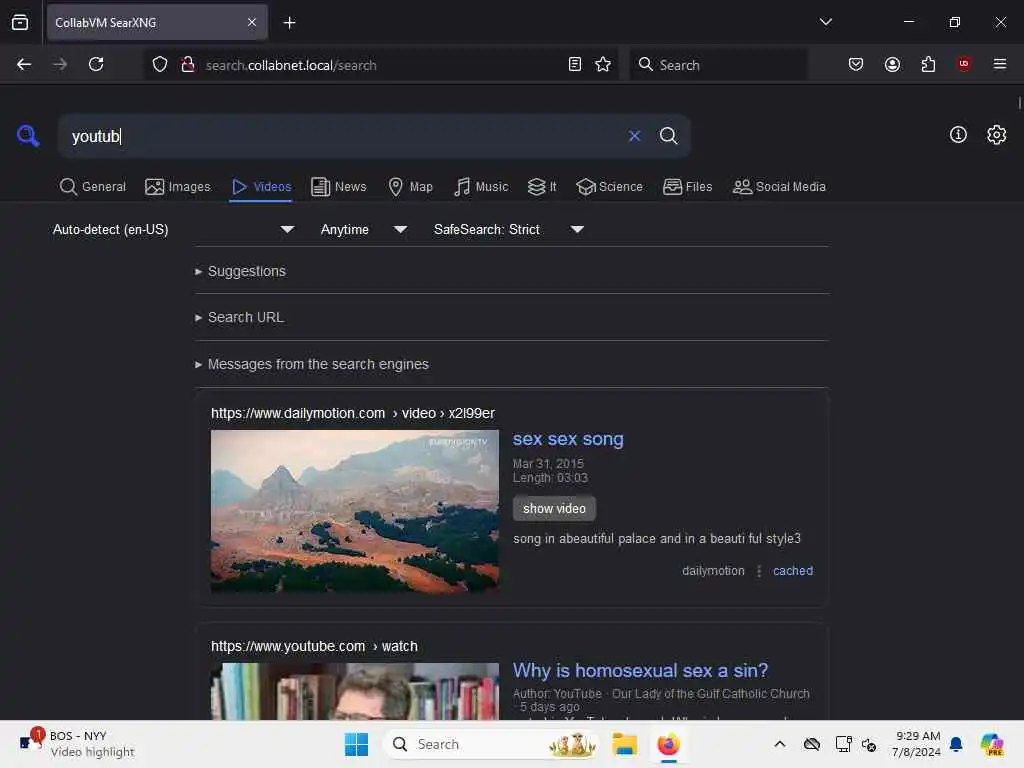The height and width of the screenshot is (768, 1024).
Task: Open the Pocket save icon
Action: pyautogui.click(x=856, y=64)
